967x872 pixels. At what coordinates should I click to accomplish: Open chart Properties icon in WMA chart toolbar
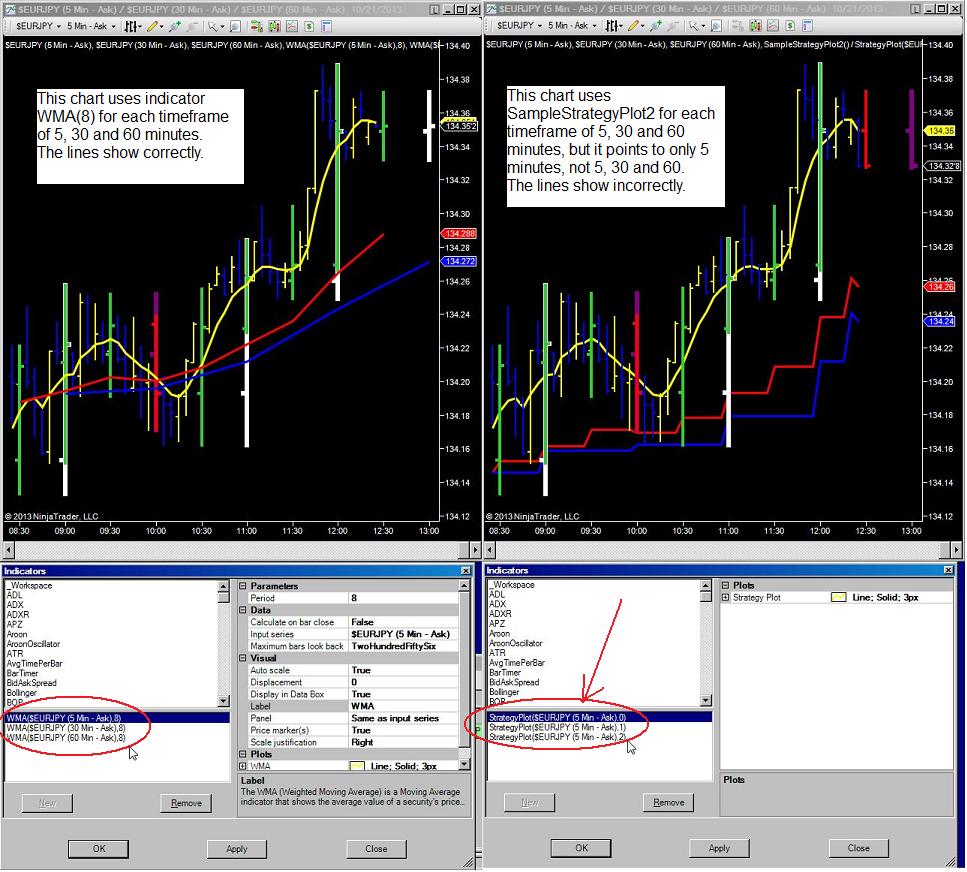326,27
